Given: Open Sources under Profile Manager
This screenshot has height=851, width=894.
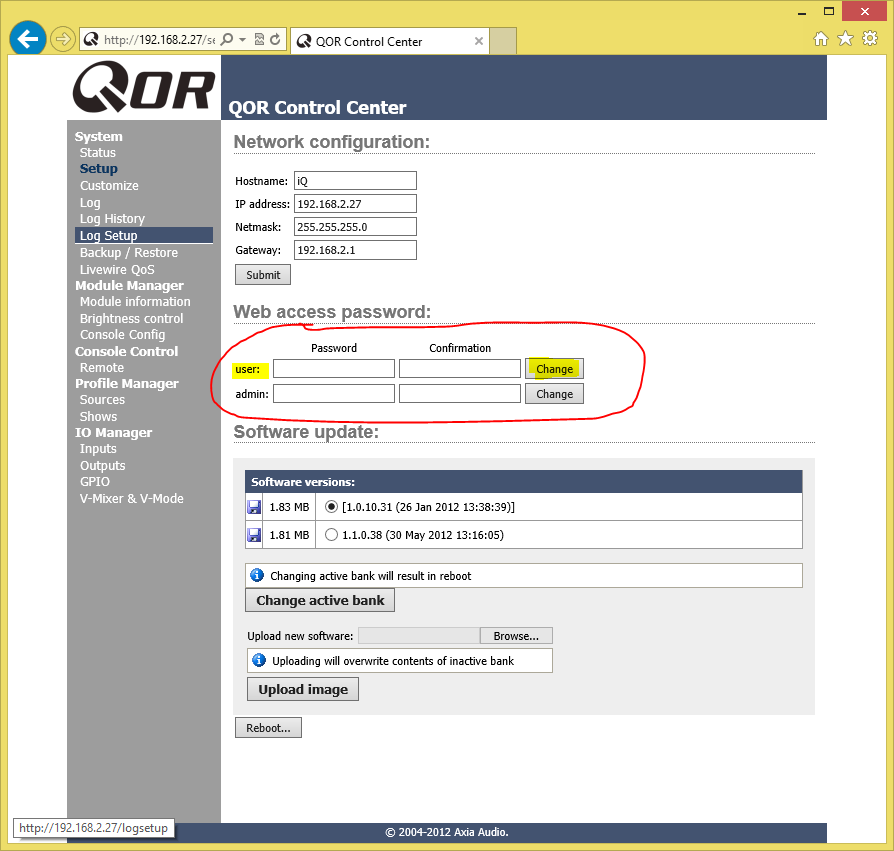Looking at the screenshot, I should click(102, 400).
